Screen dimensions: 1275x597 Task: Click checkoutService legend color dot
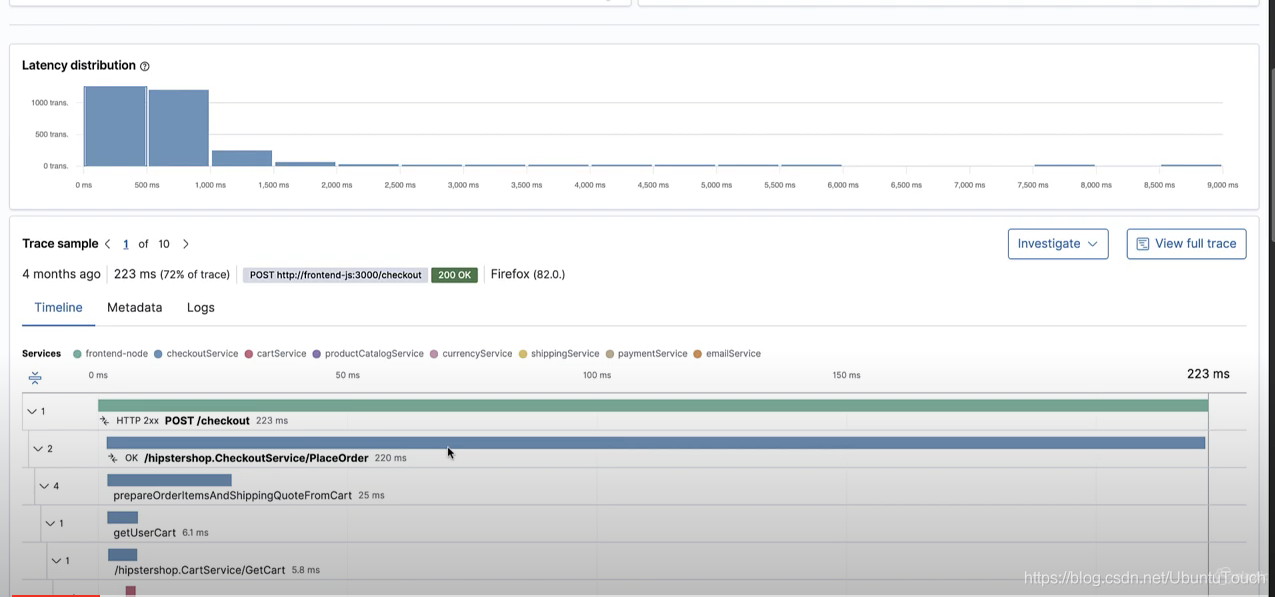(158, 354)
